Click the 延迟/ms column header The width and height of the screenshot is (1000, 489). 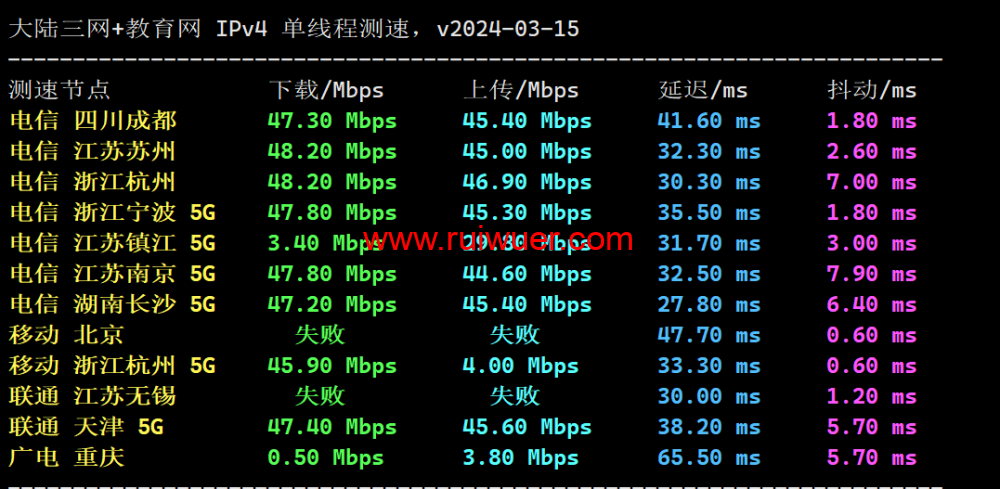(703, 90)
